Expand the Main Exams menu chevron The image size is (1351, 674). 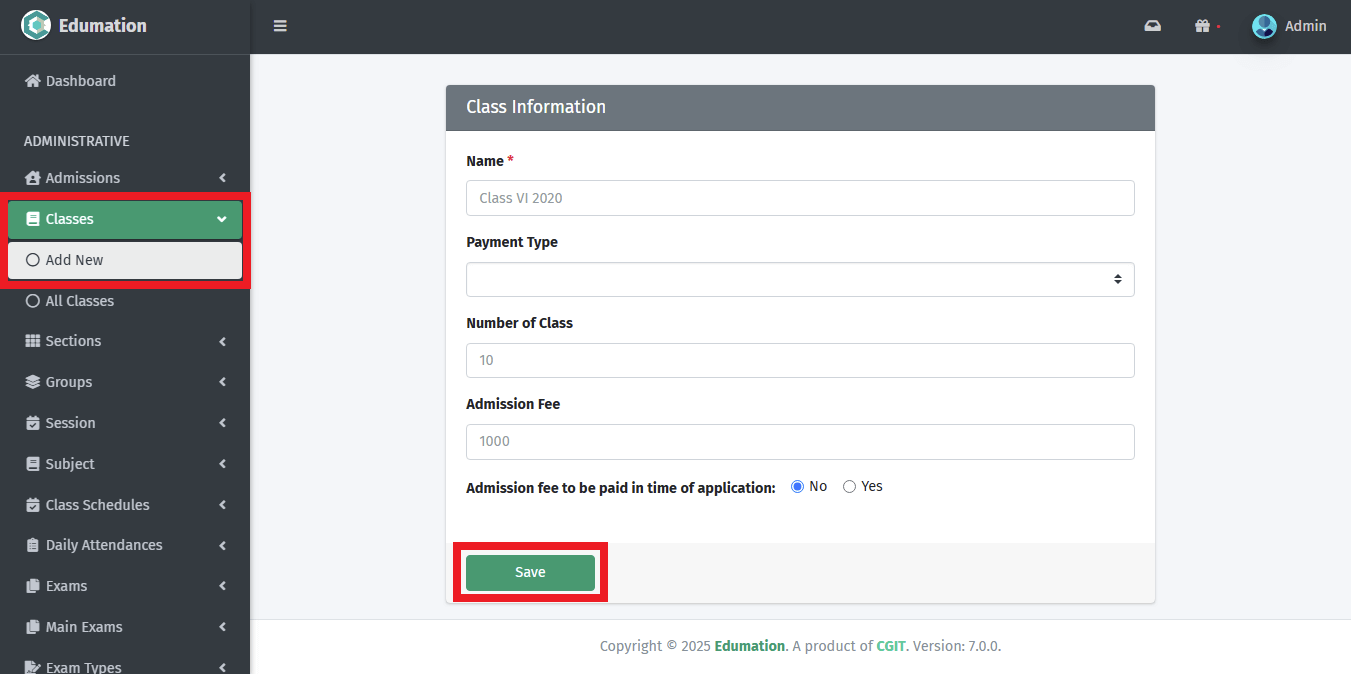222,627
